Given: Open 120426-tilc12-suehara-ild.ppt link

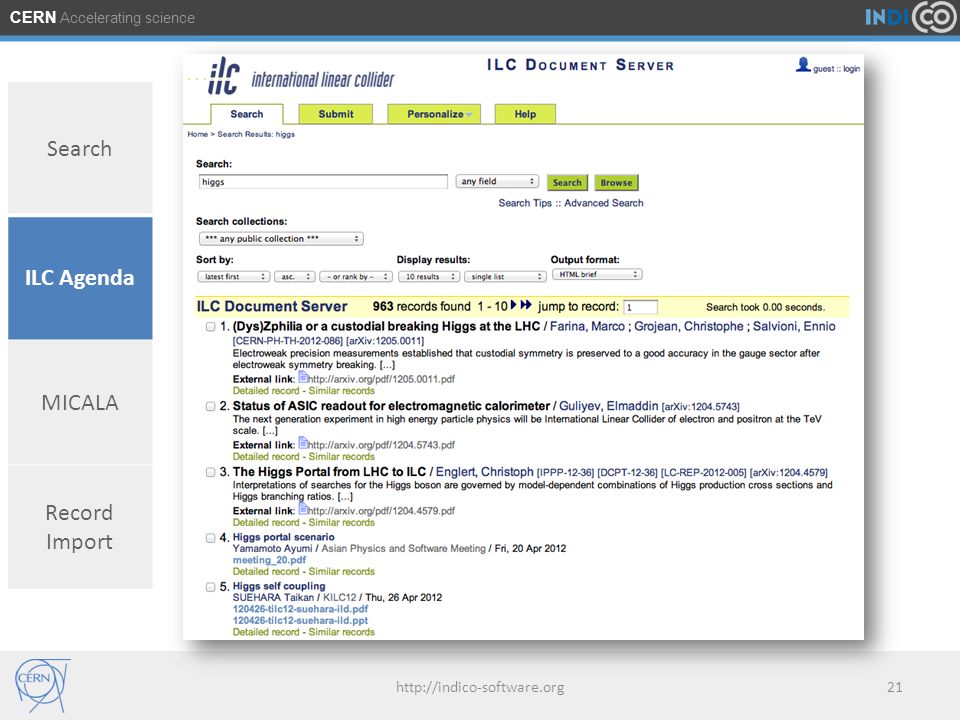Looking at the screenshot, I should coord(300,621).
